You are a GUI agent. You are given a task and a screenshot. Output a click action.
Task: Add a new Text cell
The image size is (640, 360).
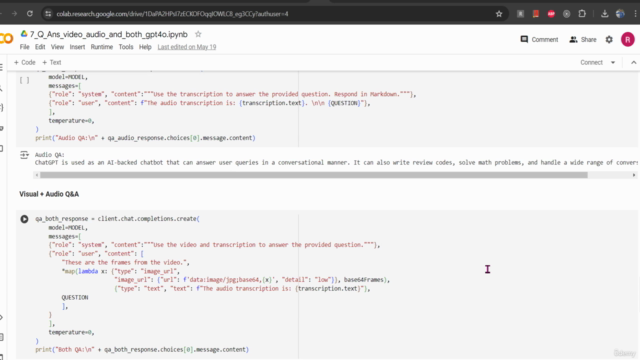(51, 62)
